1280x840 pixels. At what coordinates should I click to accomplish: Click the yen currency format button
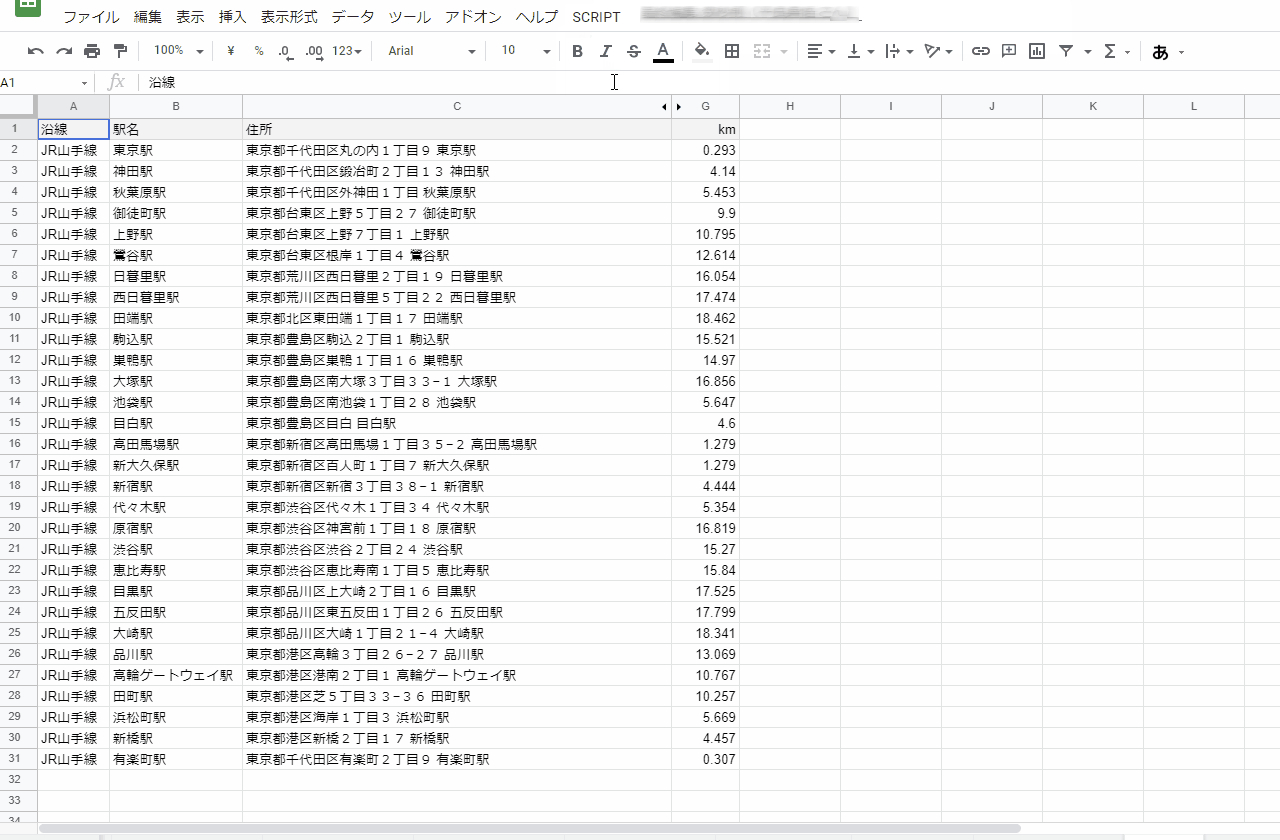pos(231,51)
